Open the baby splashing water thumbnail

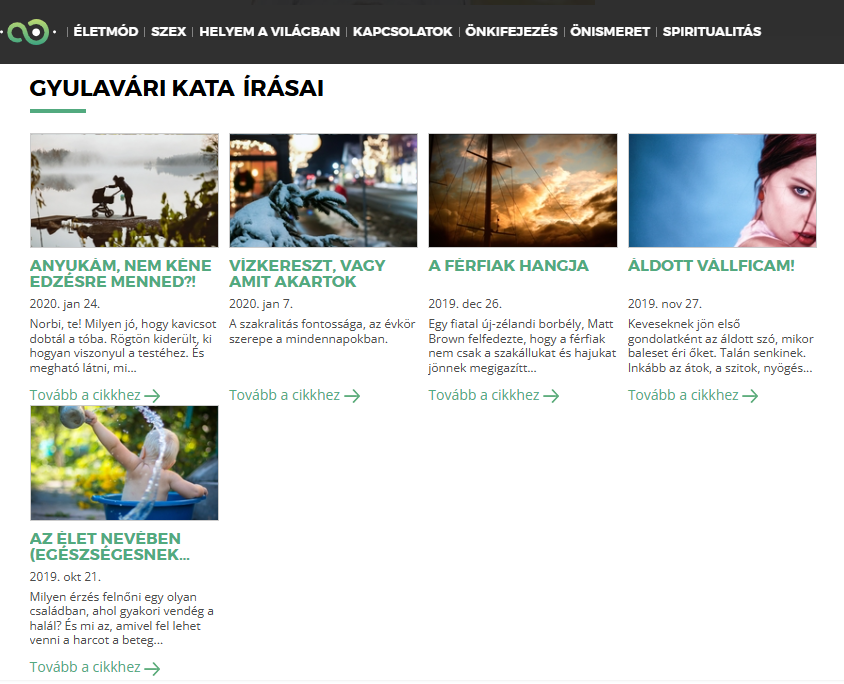(124, 463)
